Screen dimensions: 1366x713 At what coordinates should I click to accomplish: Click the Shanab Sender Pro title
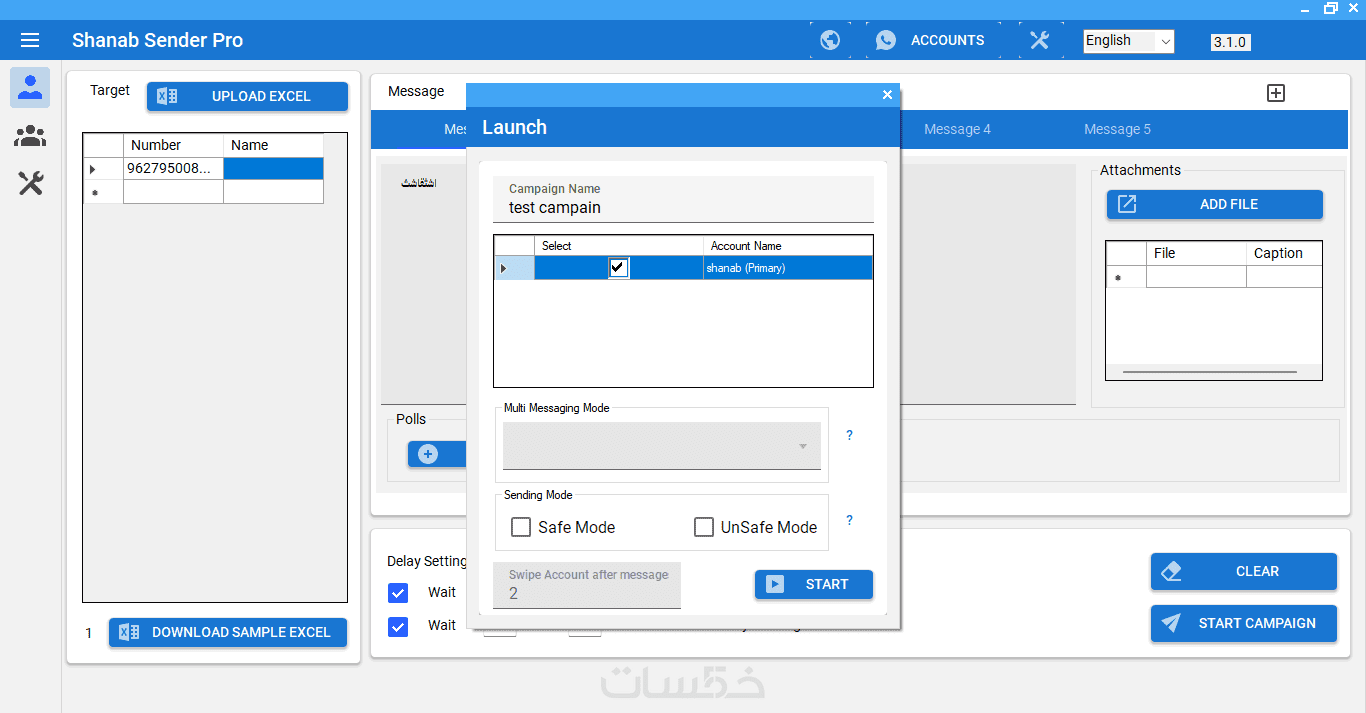pyautogui.click(x=157, y=40)
